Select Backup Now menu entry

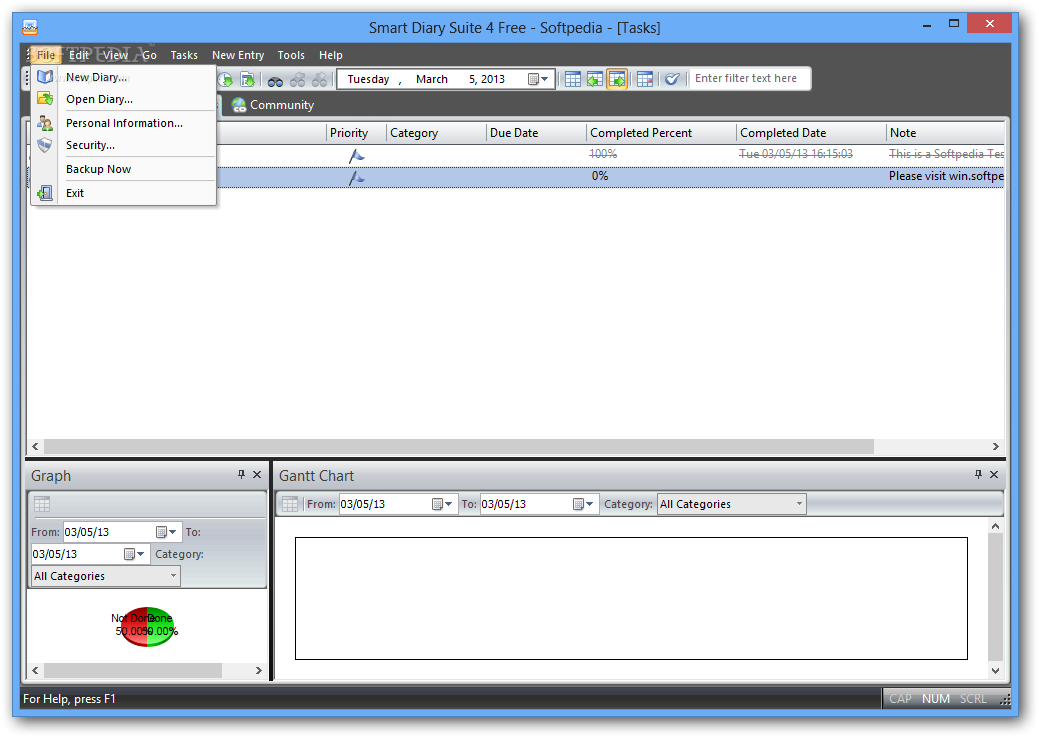[x=124, y=169]
